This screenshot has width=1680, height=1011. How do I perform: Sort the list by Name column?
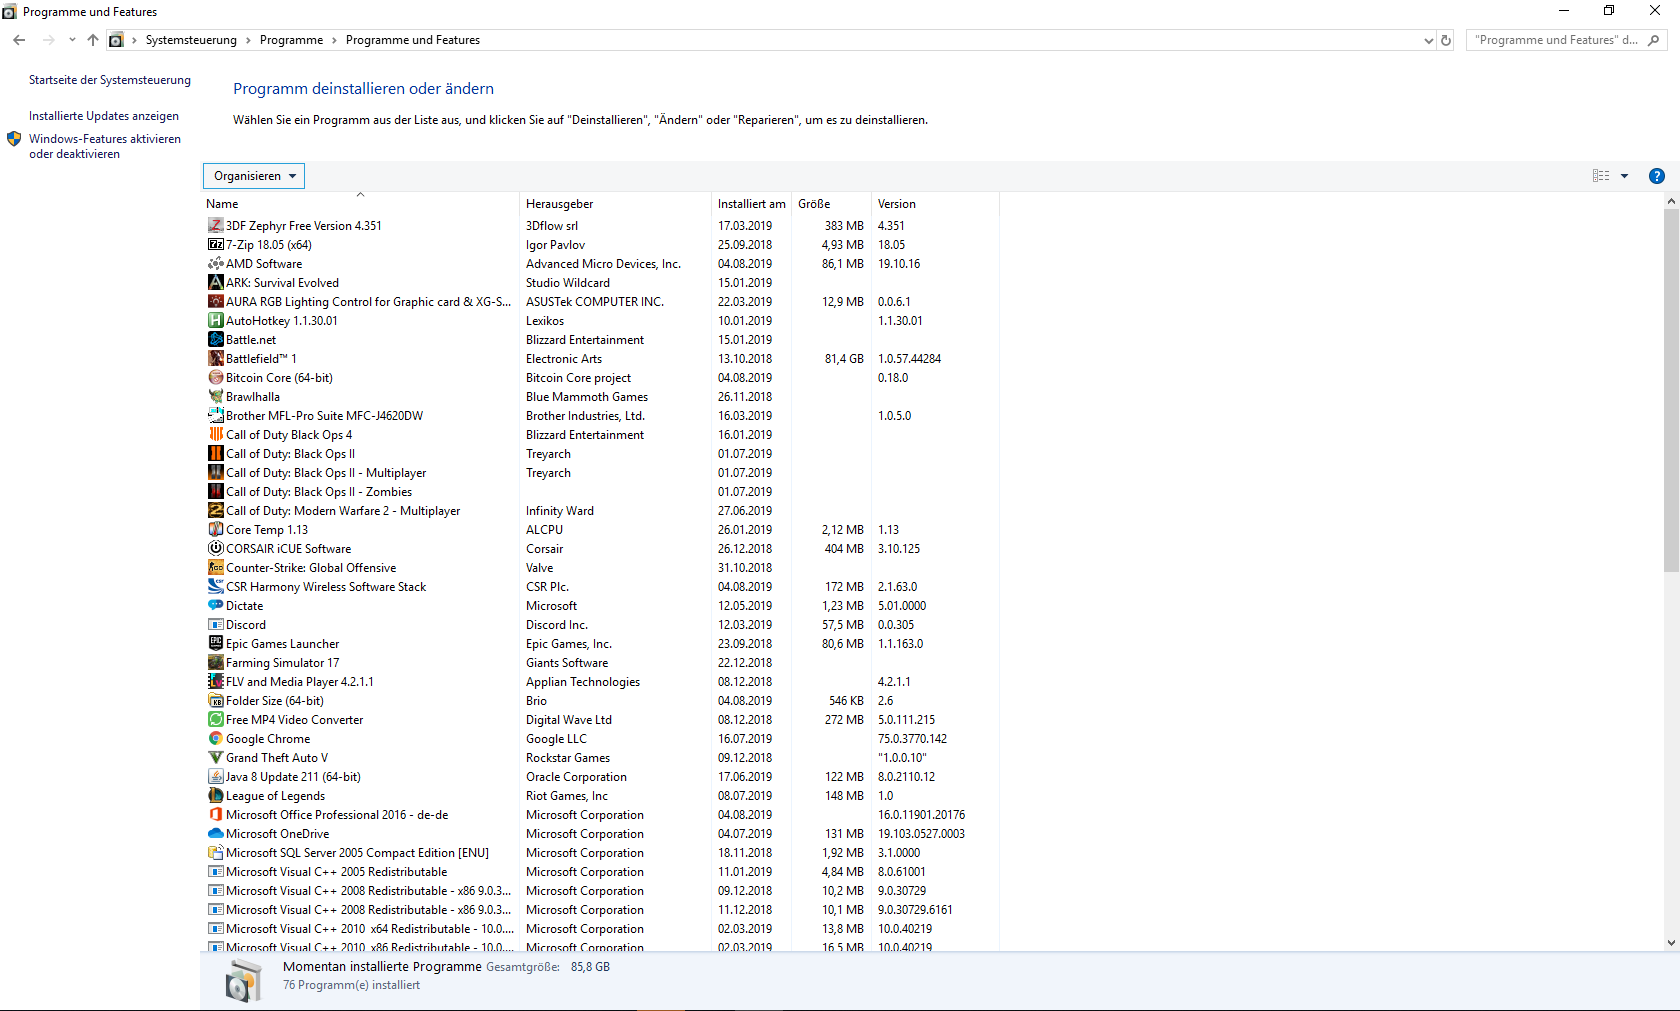tap(360, 204)
